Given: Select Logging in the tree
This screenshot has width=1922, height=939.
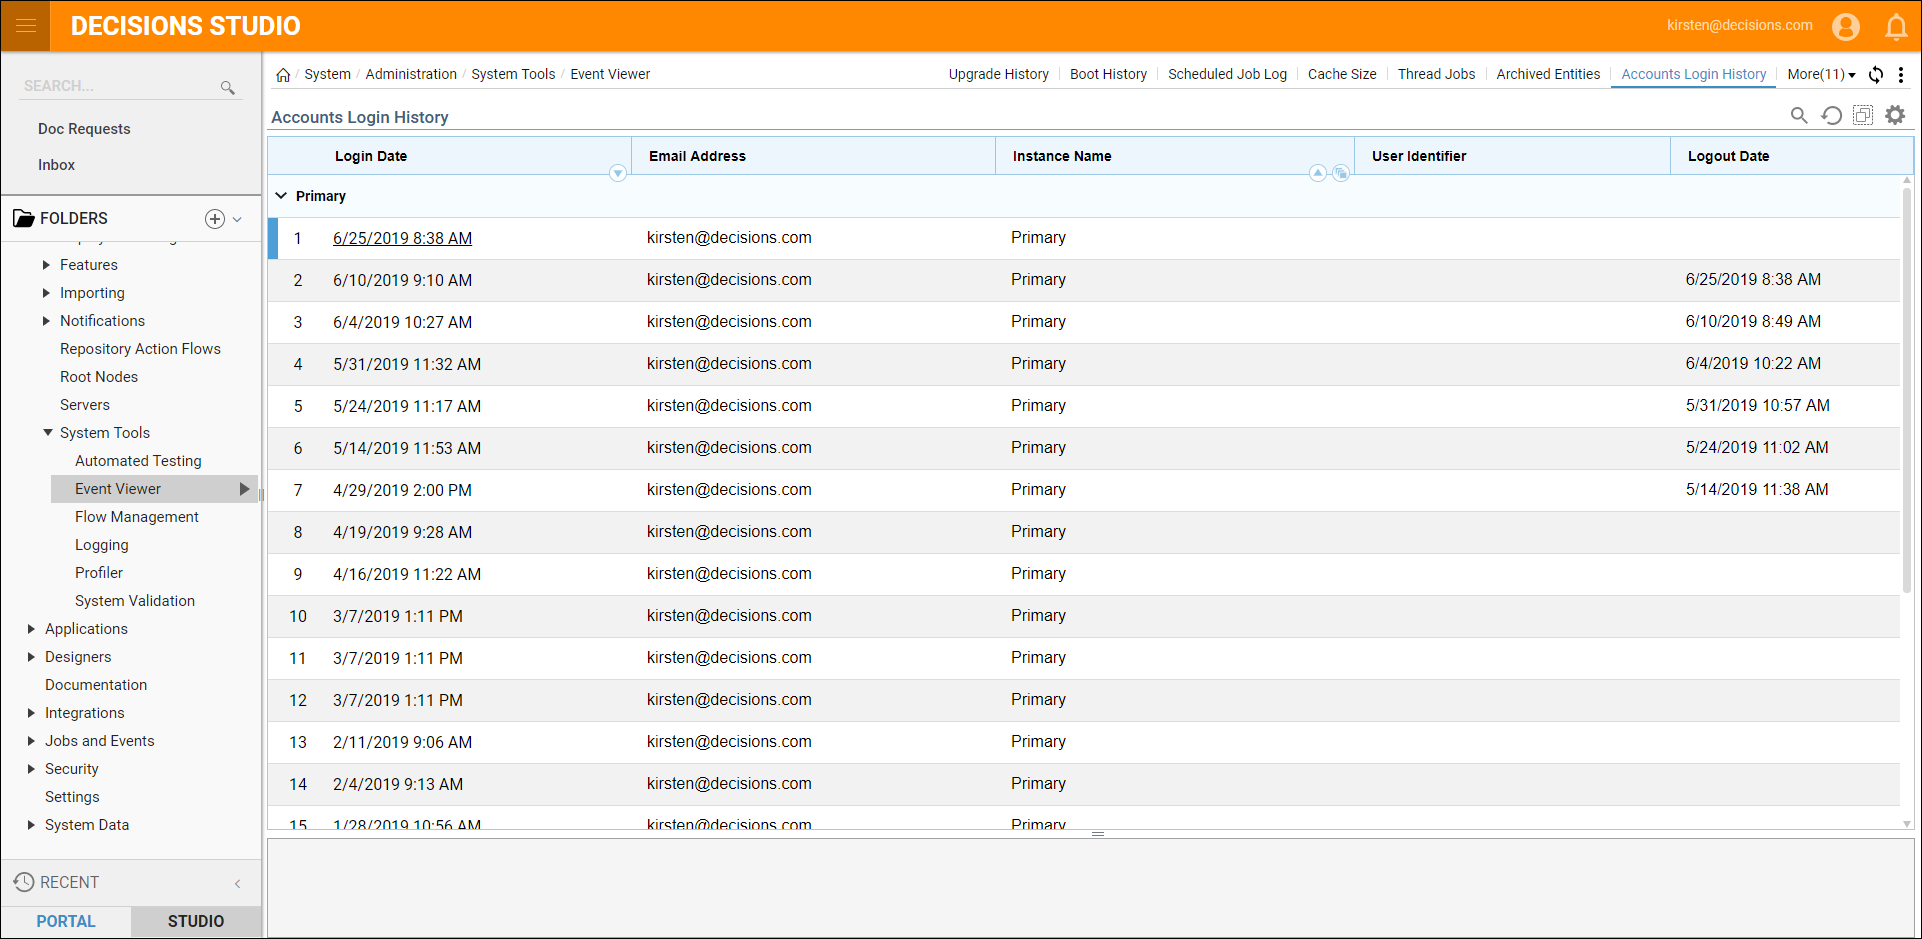Looking at the screenshot, I should click(x=101, y=545).
